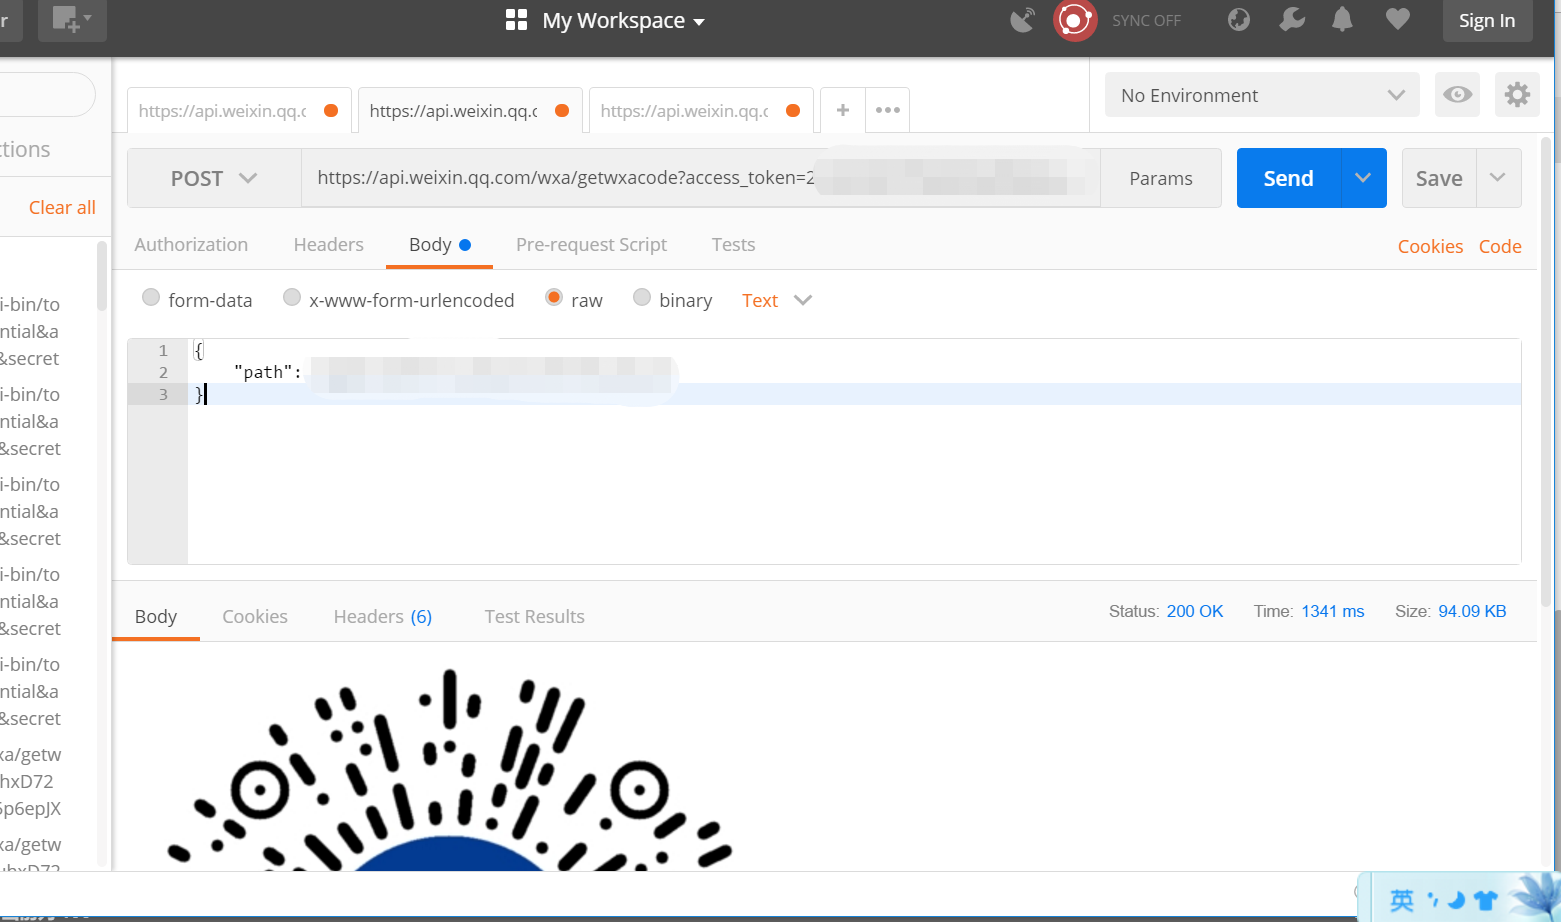This screenshot has height=922, width=1561.
Task: Click the QR code response image
Action: [x=450, y=768]
